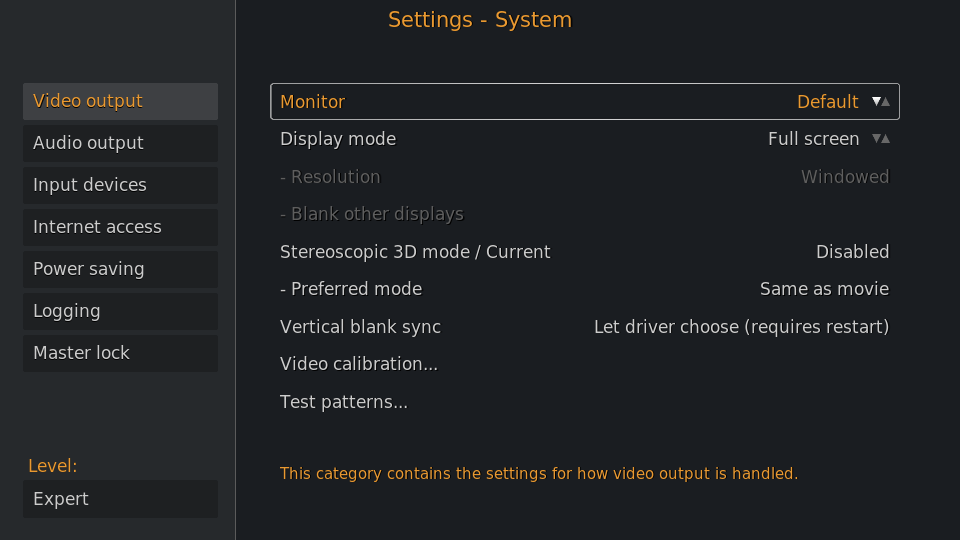Open Preferred mode Same as movie option
The height and width of the screenshot is (540, 960).
585,289
